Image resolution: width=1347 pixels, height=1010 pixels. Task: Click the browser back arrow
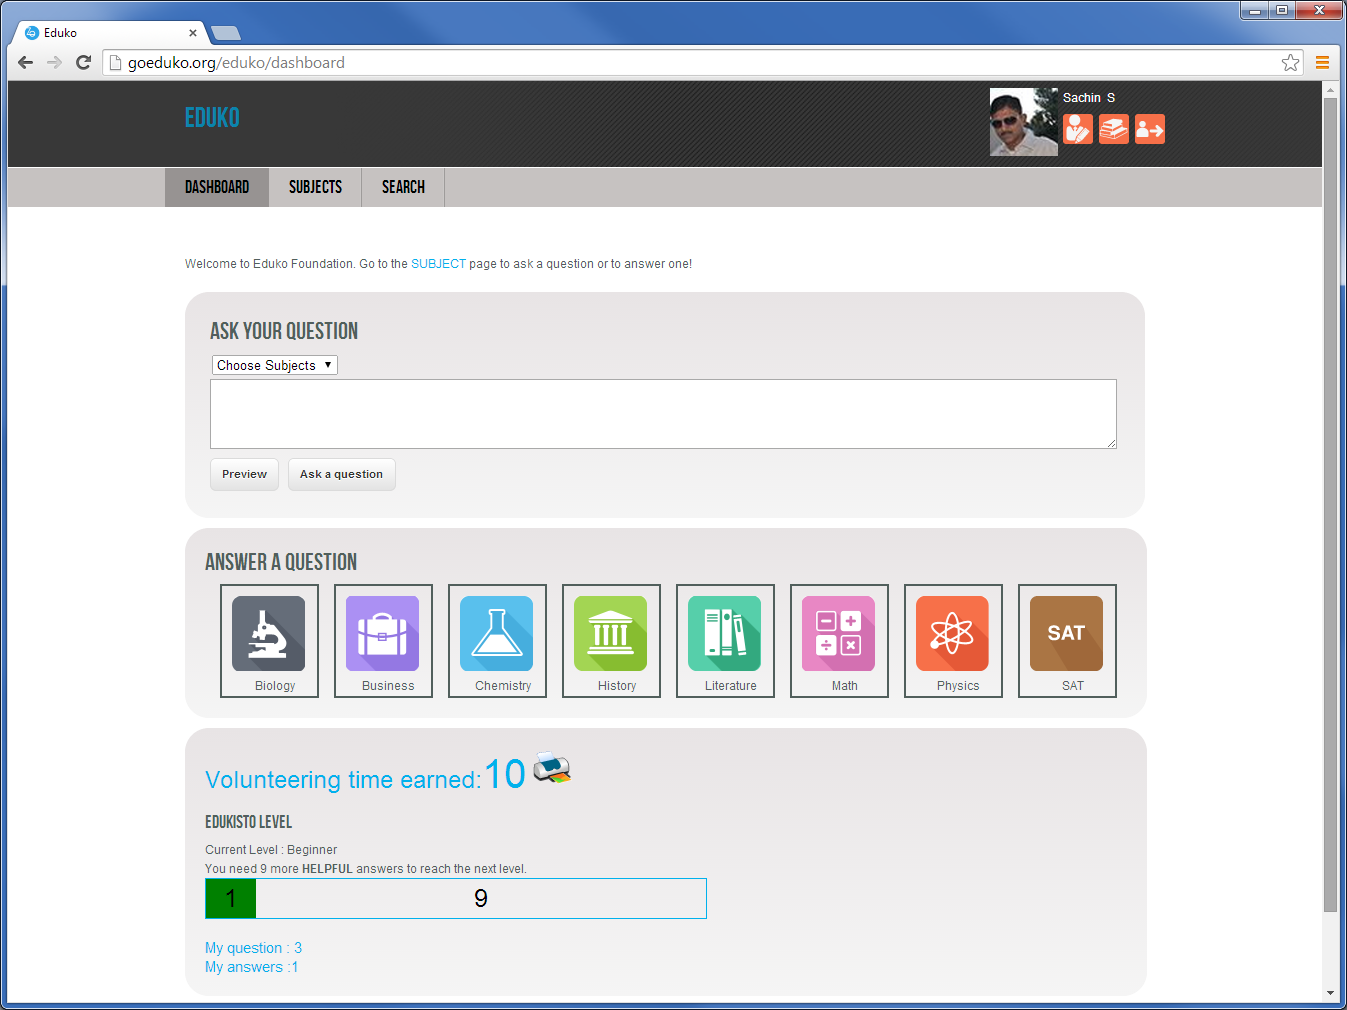(x=26, y=62)
